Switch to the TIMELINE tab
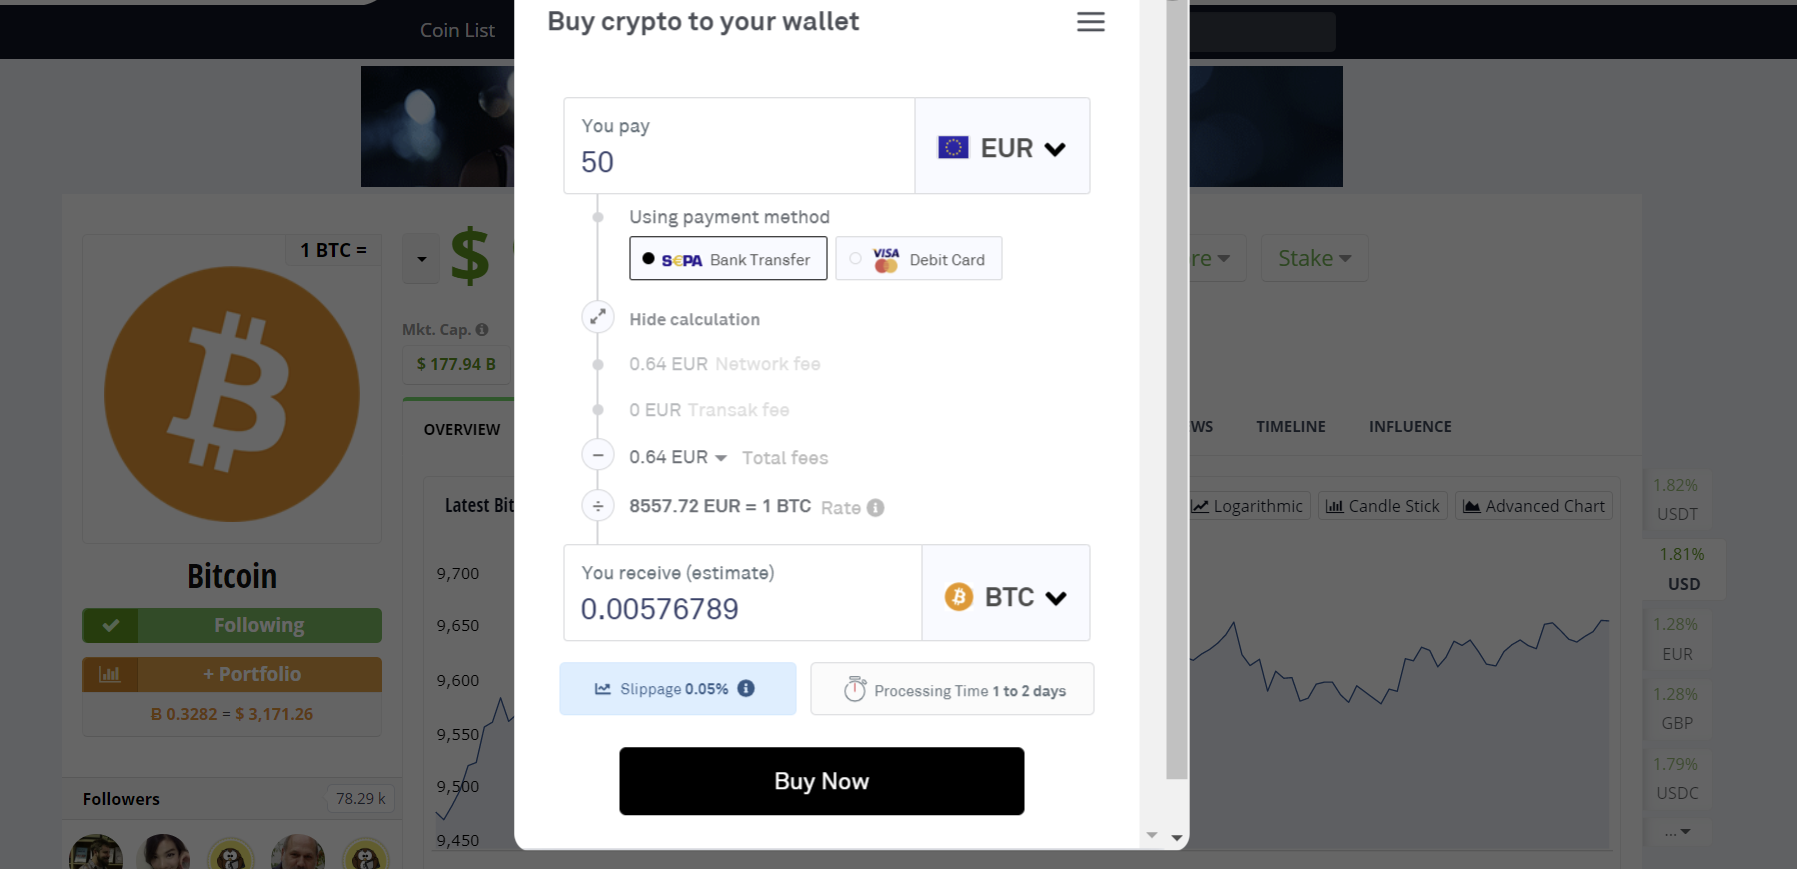This screenshot has width=1797, height=869. click(x=1291, y=427)
